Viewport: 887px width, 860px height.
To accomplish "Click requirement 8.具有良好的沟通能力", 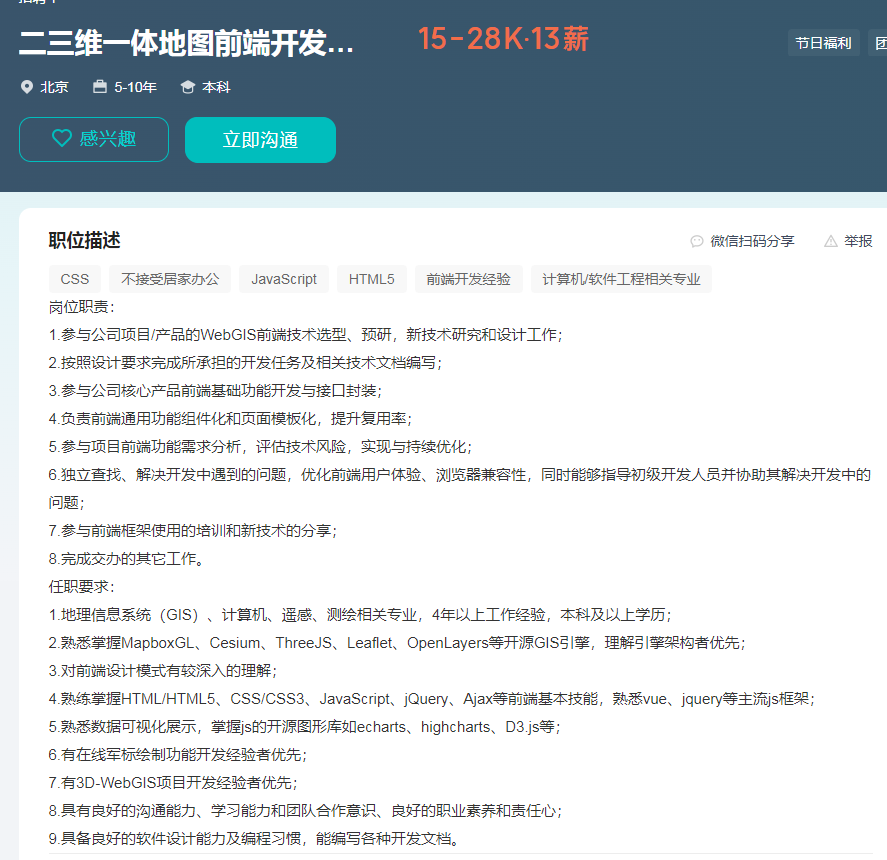I will point(306,811).
